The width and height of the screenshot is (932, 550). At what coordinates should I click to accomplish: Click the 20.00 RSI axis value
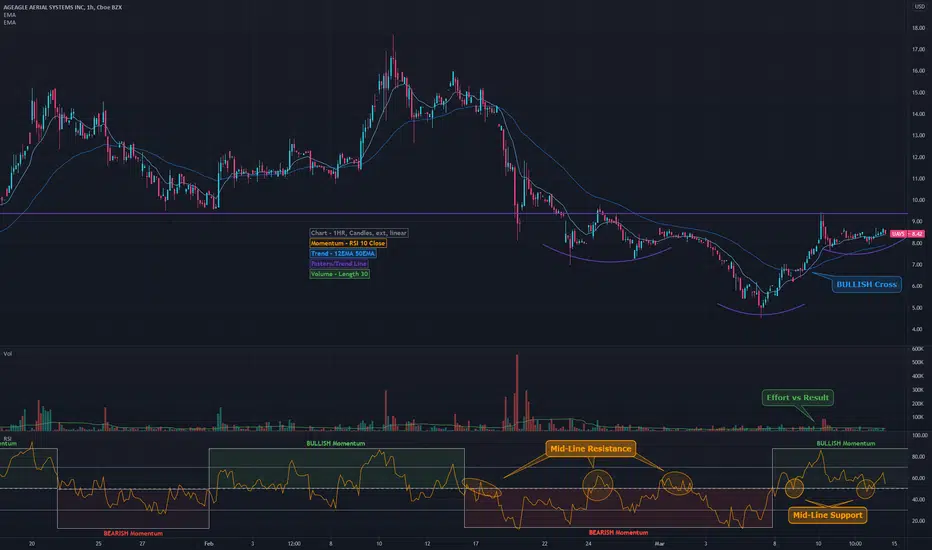[919, 521]
